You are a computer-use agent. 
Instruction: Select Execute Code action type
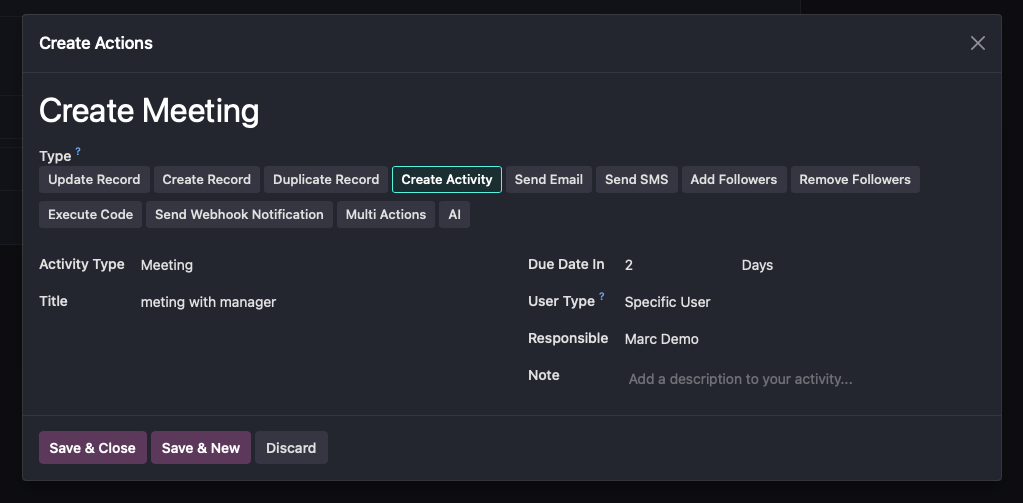(90, 215)
